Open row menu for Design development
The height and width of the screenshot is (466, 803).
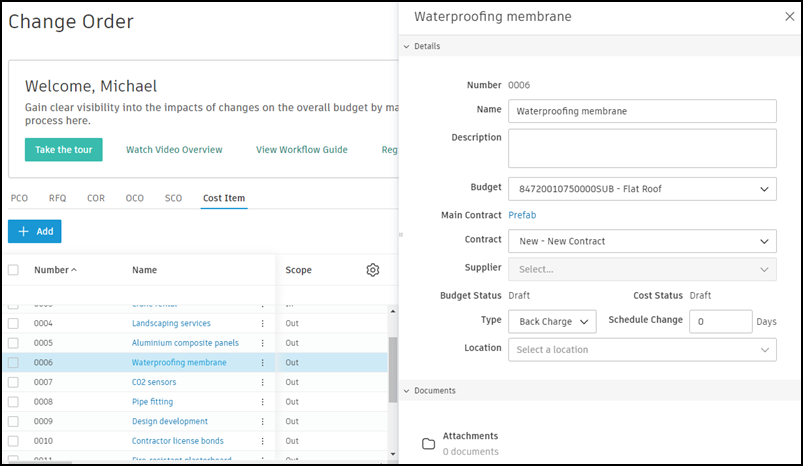tap(263, 421)
